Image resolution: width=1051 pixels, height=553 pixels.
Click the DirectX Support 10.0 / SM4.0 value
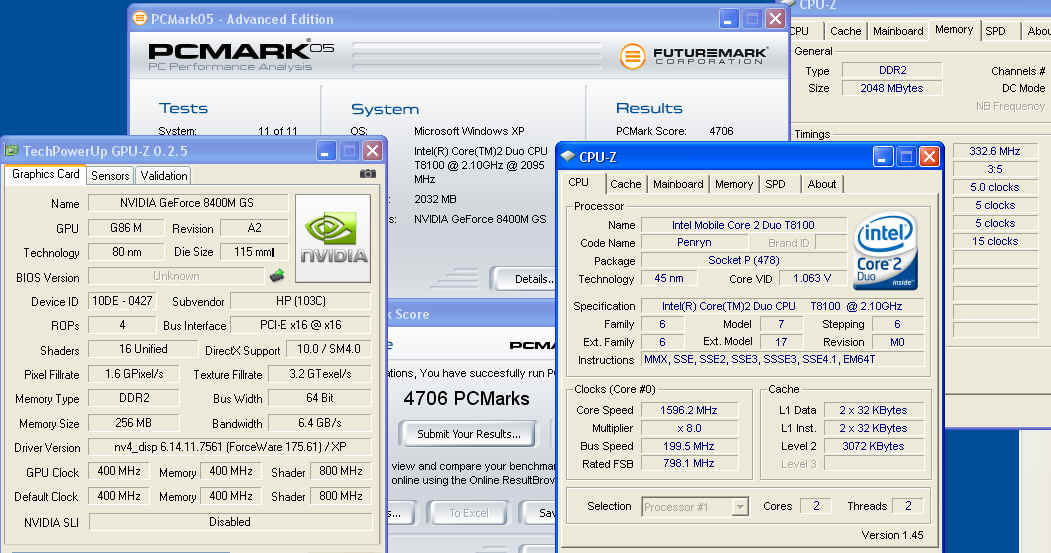pyautogui.click(x=328, y=349)
